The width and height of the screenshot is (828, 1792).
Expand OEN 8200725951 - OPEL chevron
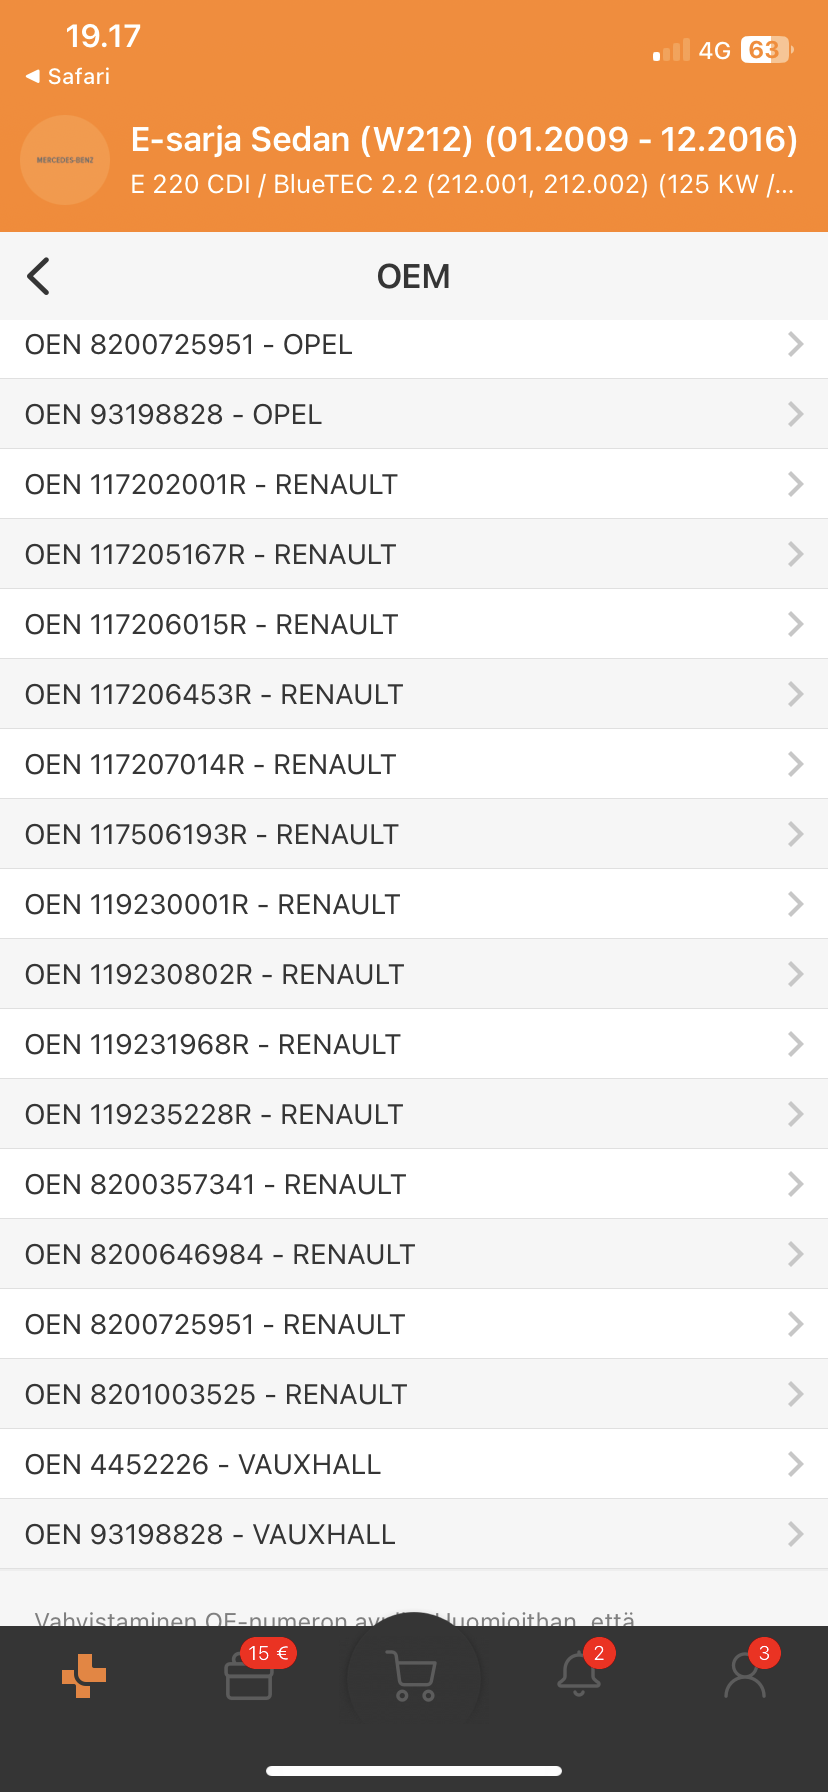[795, 345]
